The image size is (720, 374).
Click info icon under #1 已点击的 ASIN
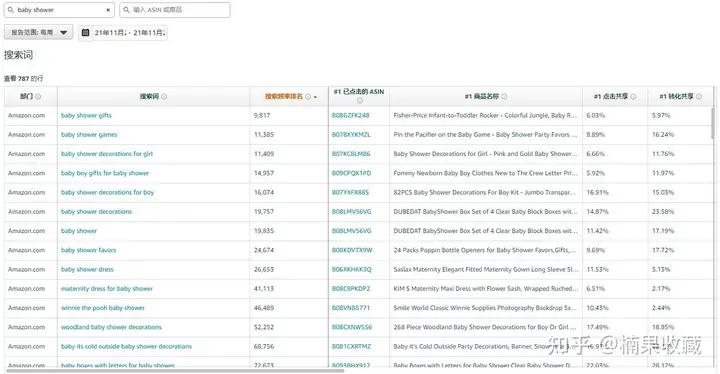(x=360, y=100)
